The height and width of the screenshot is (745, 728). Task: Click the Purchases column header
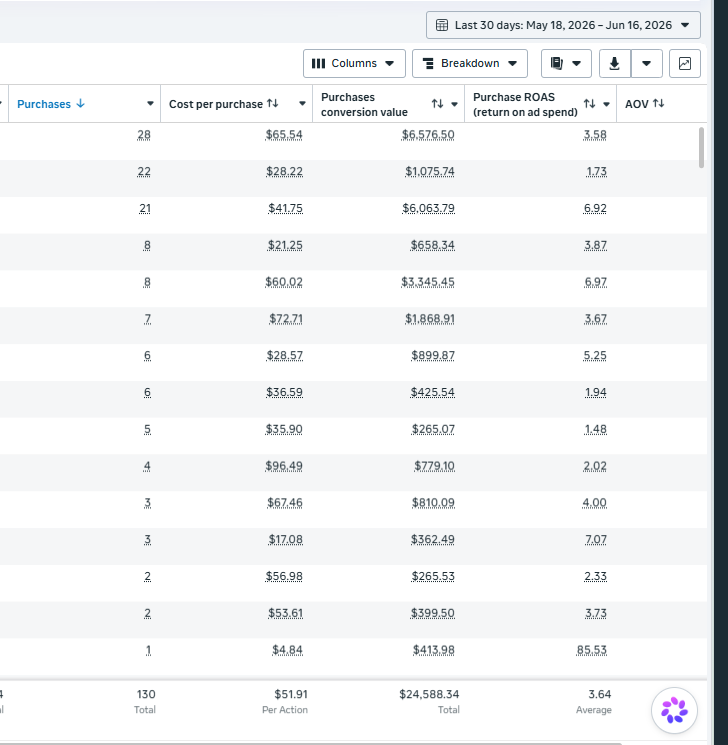pyautogui.click(x=44, y=104)
